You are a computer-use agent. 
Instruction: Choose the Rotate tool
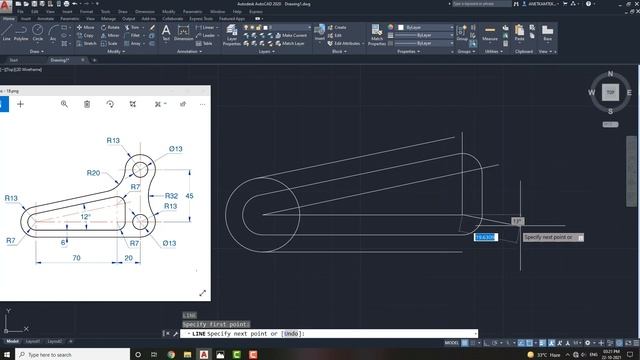pos(110,27)
